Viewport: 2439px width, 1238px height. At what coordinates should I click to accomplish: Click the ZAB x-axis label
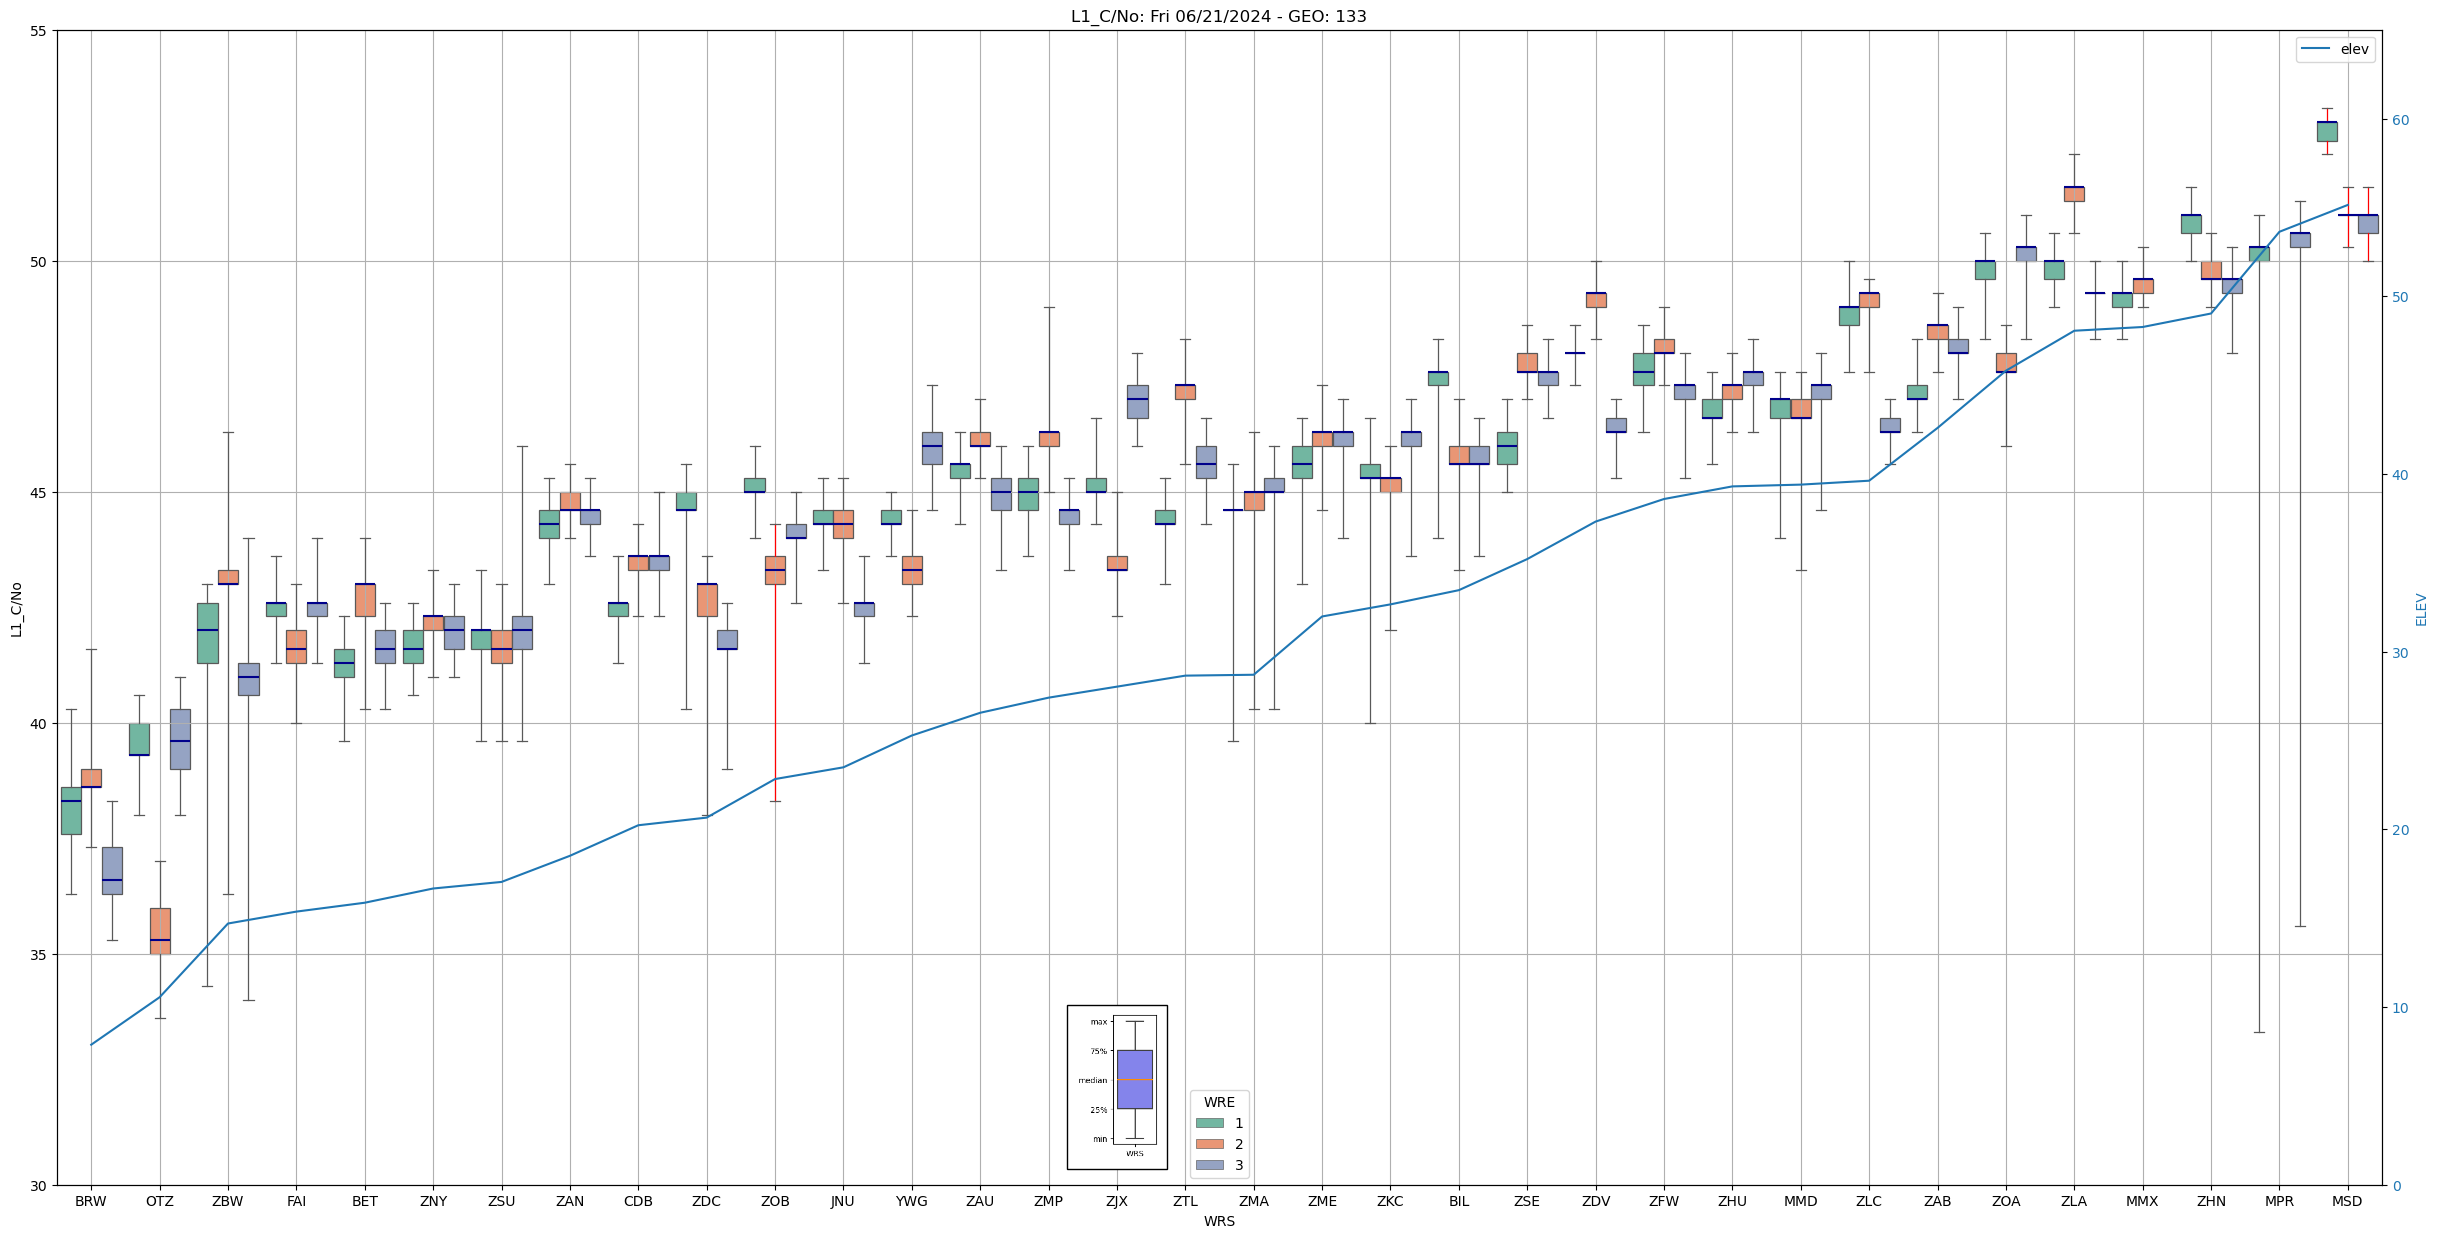click(1938, 1201)
